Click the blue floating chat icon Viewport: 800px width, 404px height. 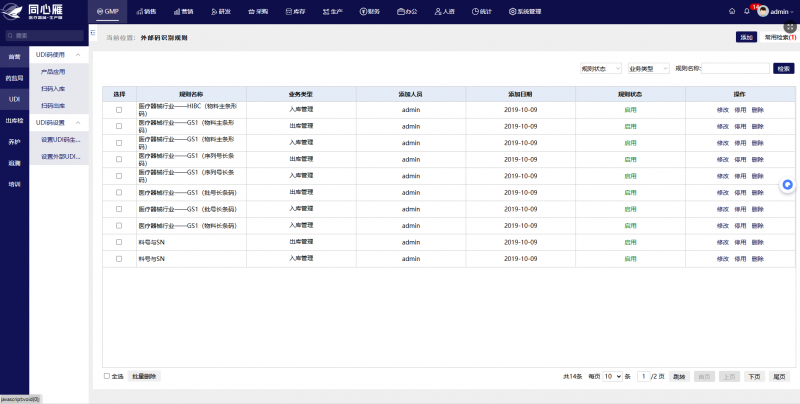point(788,185)
